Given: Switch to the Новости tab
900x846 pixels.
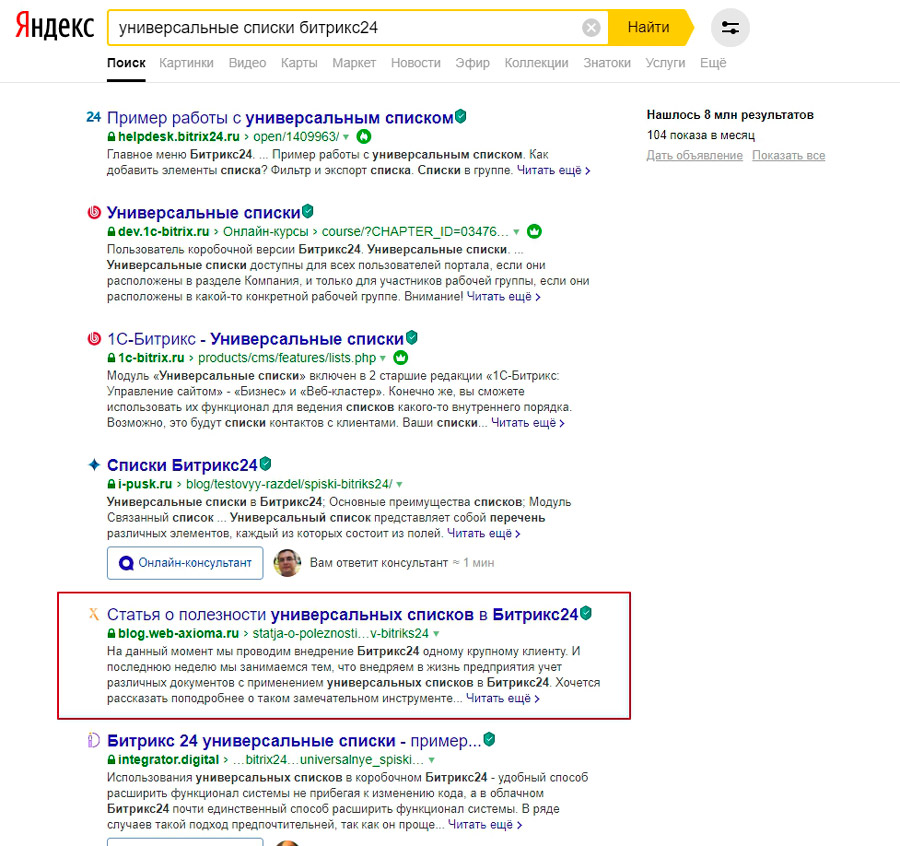Looking at the screenshot, I should (x=416, y=62).
